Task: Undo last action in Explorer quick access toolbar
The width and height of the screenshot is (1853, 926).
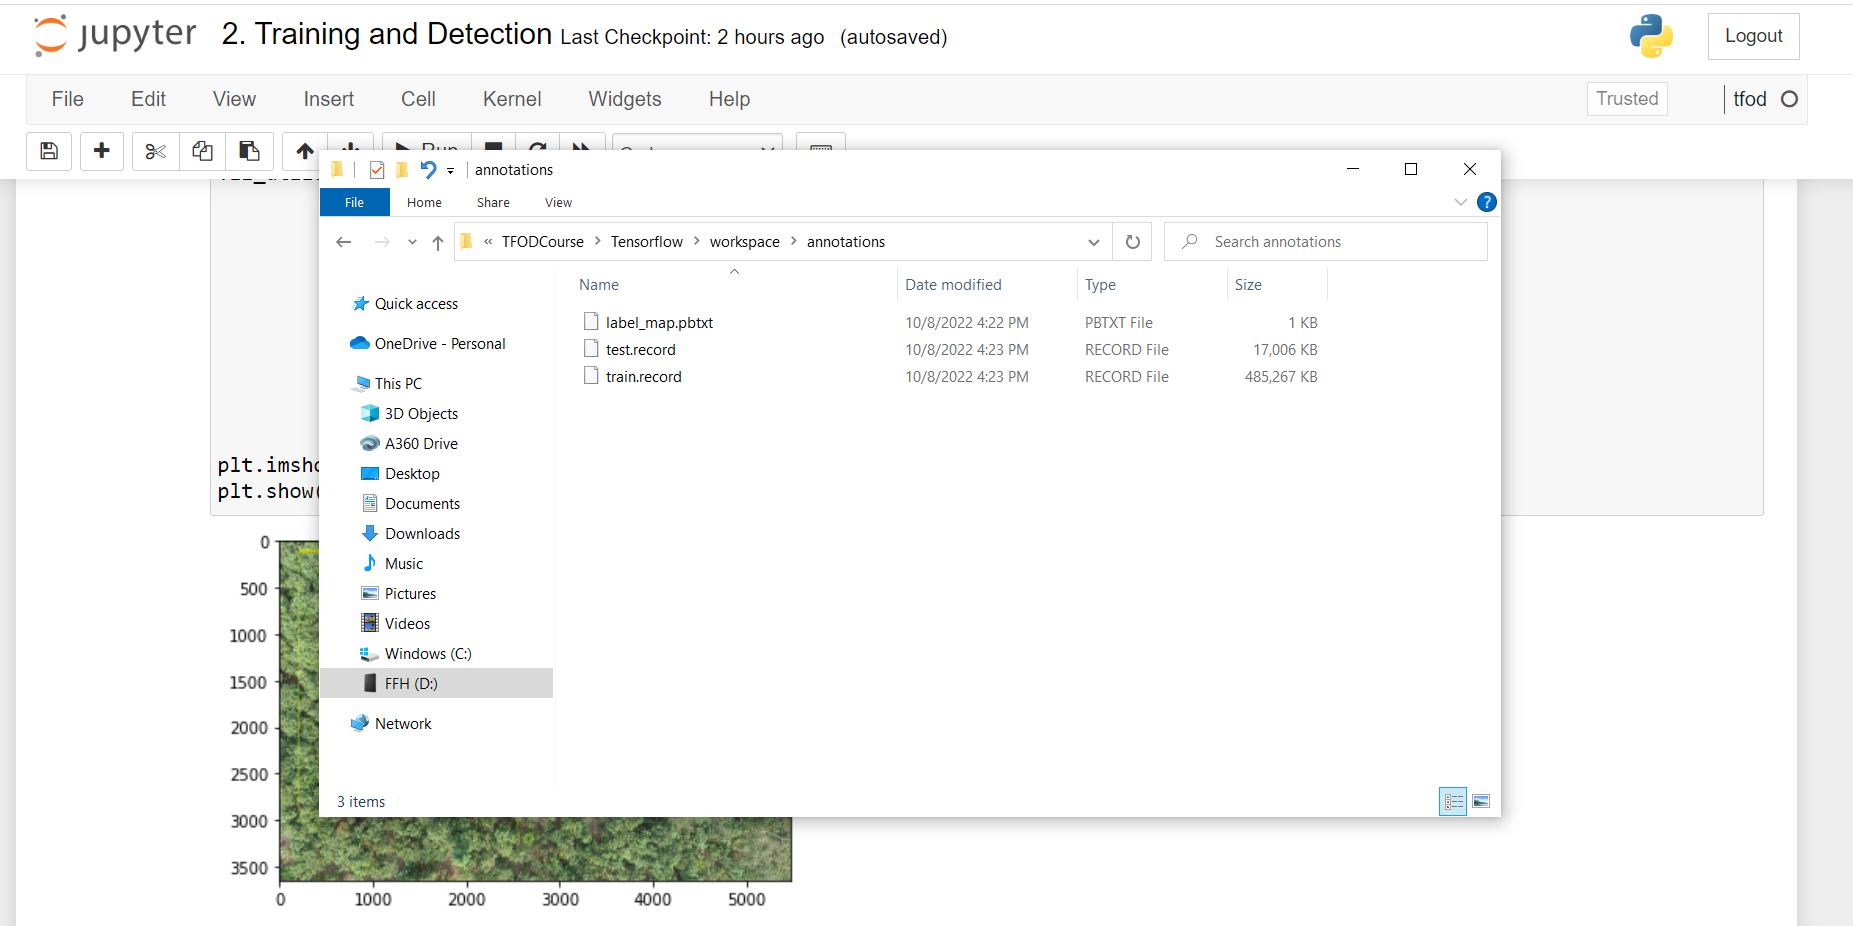Action: pos(428,170)
